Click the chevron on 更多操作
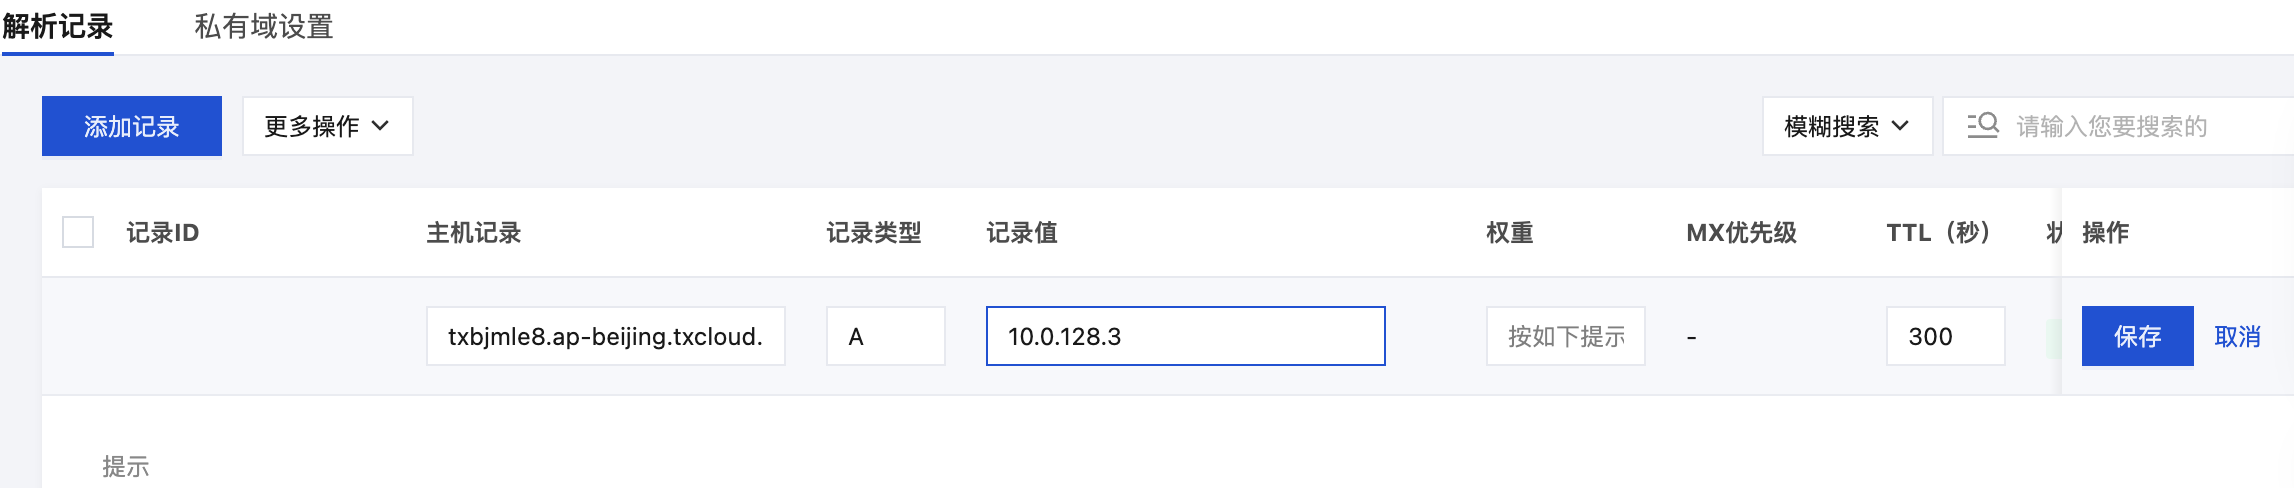 (380, 126)
